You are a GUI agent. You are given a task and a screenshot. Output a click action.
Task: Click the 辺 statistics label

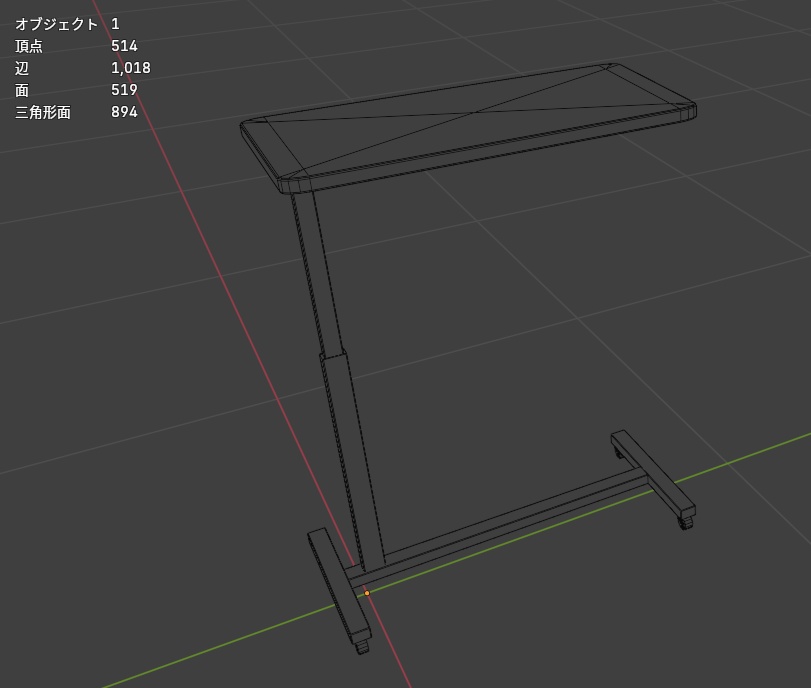coord(22,68)
